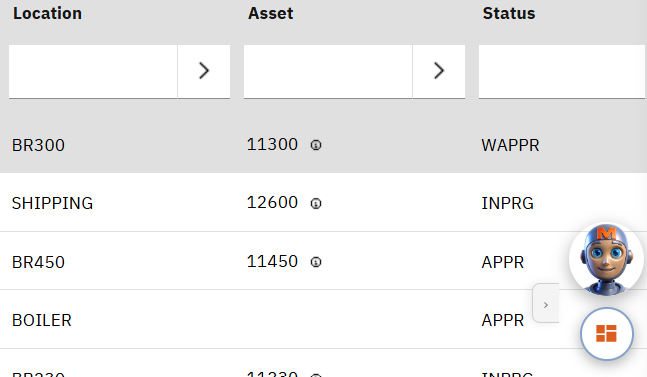Focus the Status filter text field
The image size is (647, 377).
coord(562,71)
